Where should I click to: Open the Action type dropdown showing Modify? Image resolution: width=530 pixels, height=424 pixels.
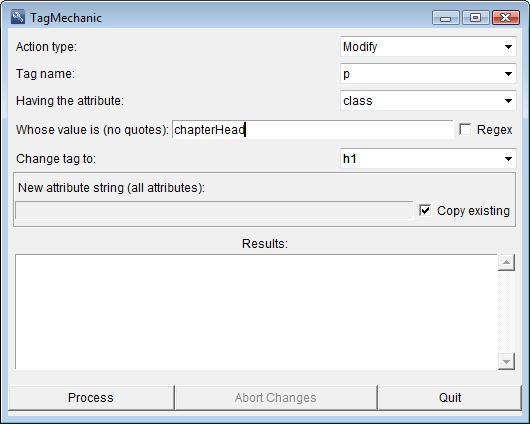tap(428, 47)
